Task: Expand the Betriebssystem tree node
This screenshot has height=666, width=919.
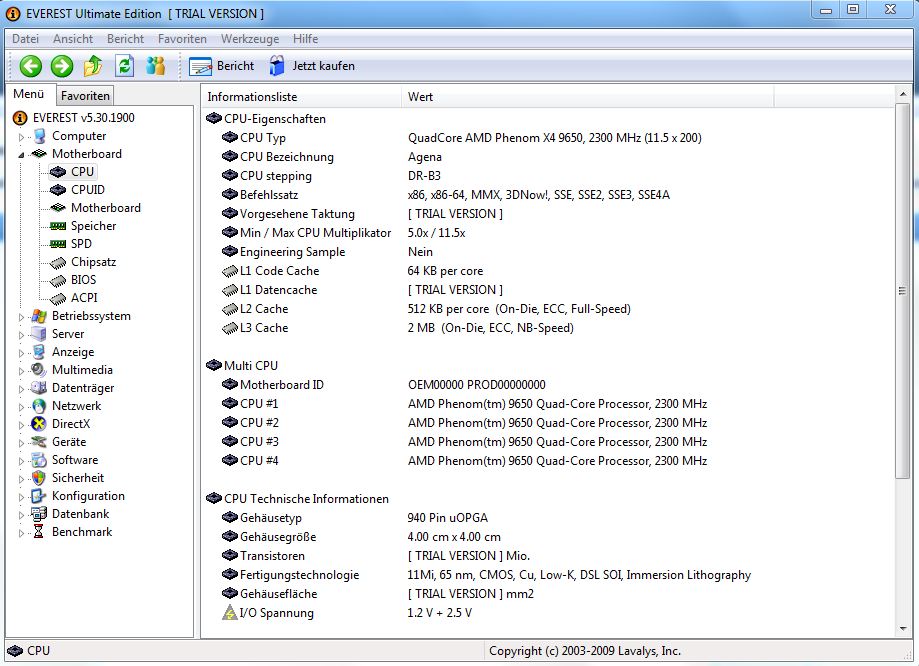Action: tap(21, 317)
